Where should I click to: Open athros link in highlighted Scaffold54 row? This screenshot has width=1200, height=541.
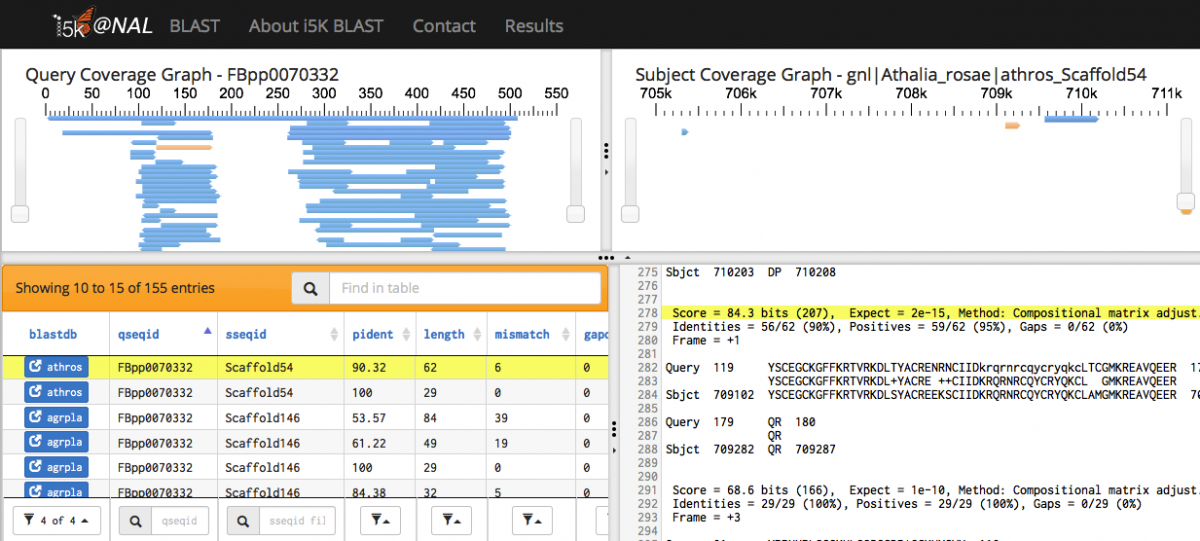(56, 367)
